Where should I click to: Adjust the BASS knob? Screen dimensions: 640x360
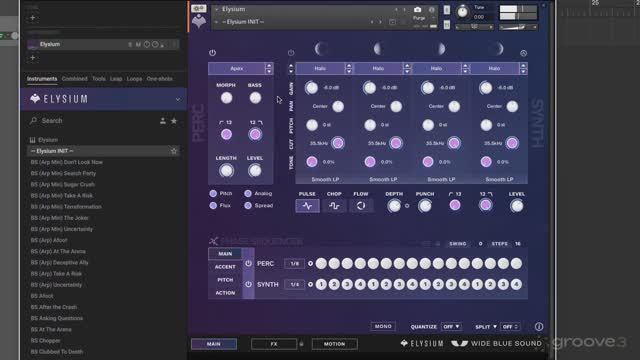tap(255, 98)
